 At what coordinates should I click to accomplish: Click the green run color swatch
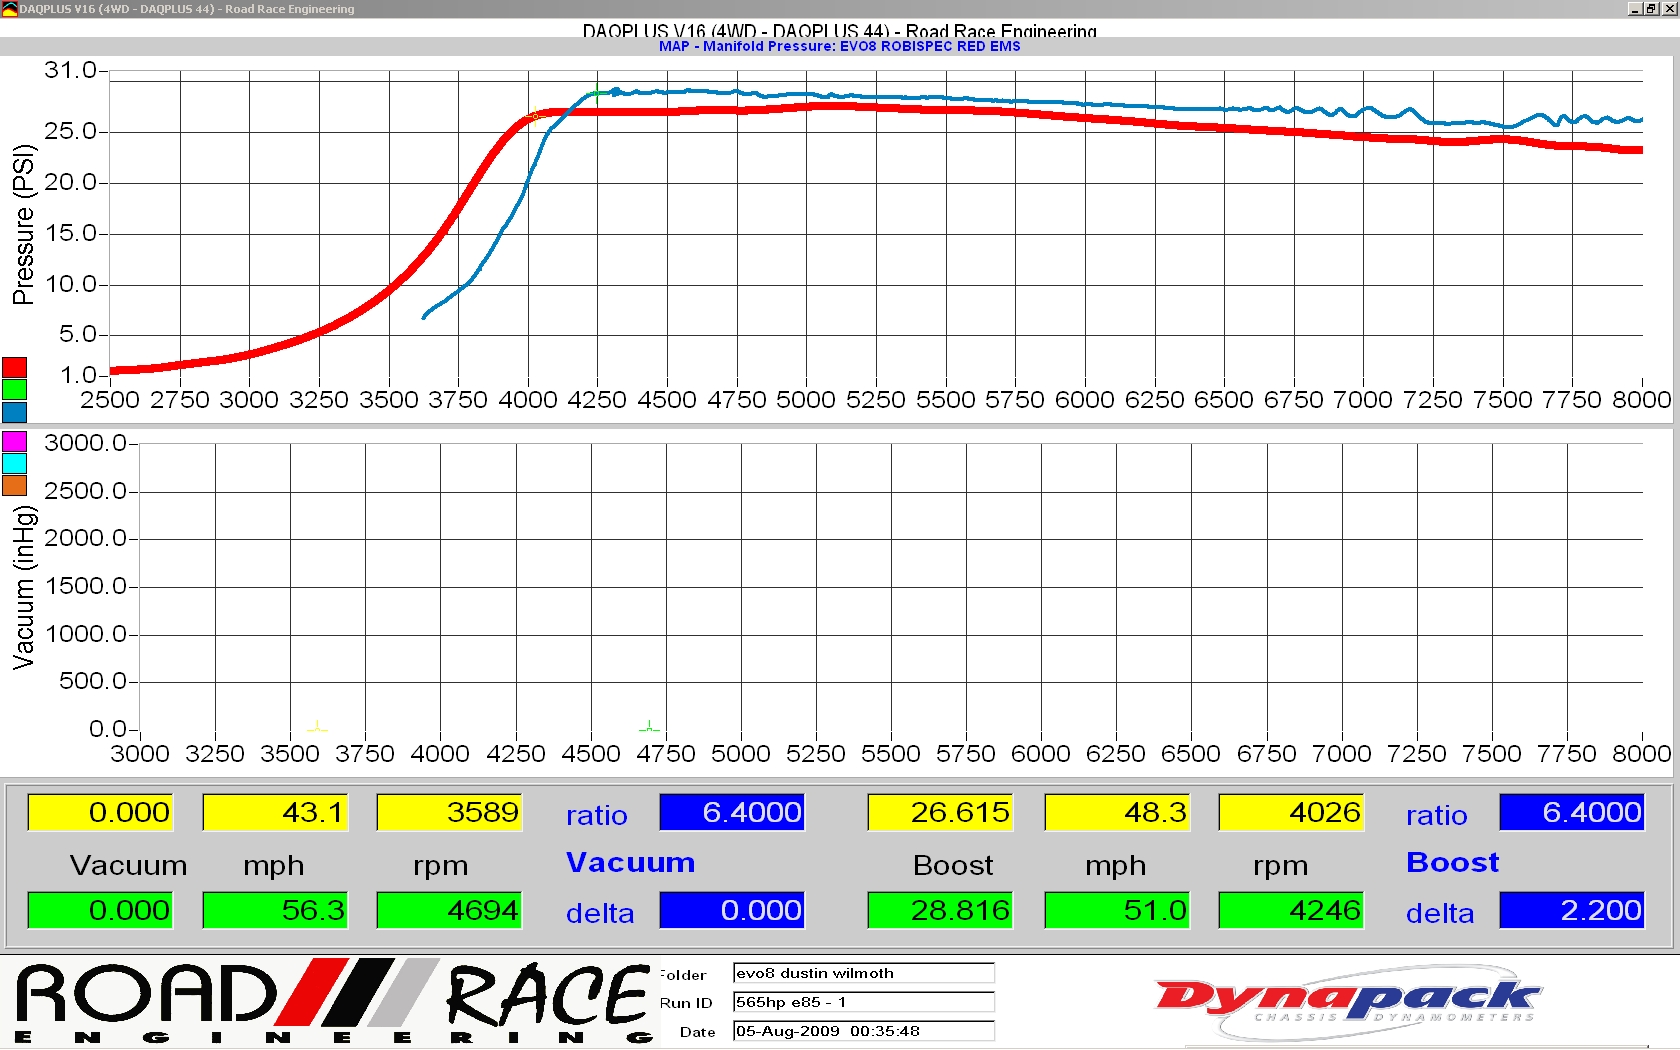click(x=14, y=390)
